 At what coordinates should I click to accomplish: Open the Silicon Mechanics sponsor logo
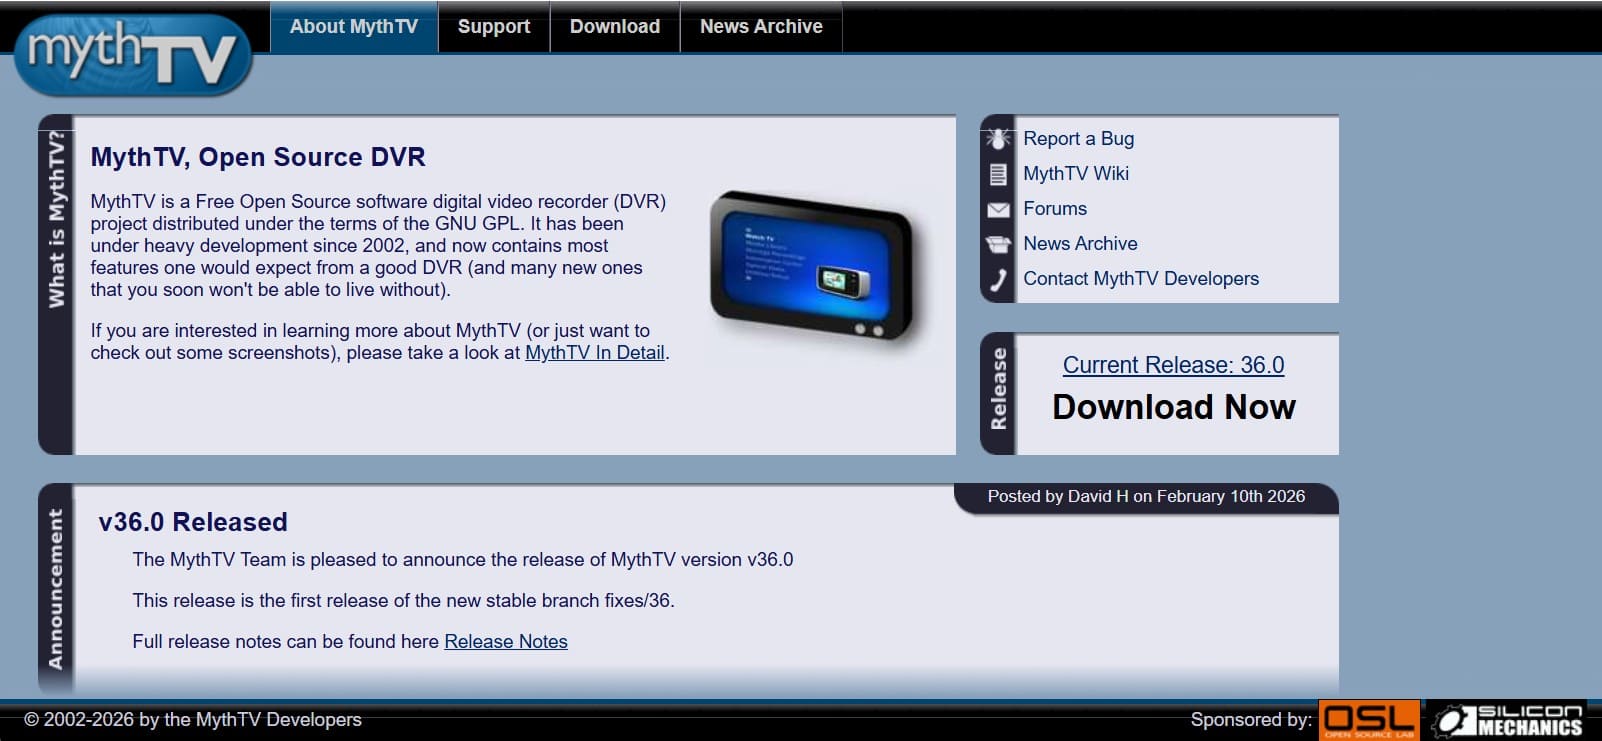[1508, 720]
